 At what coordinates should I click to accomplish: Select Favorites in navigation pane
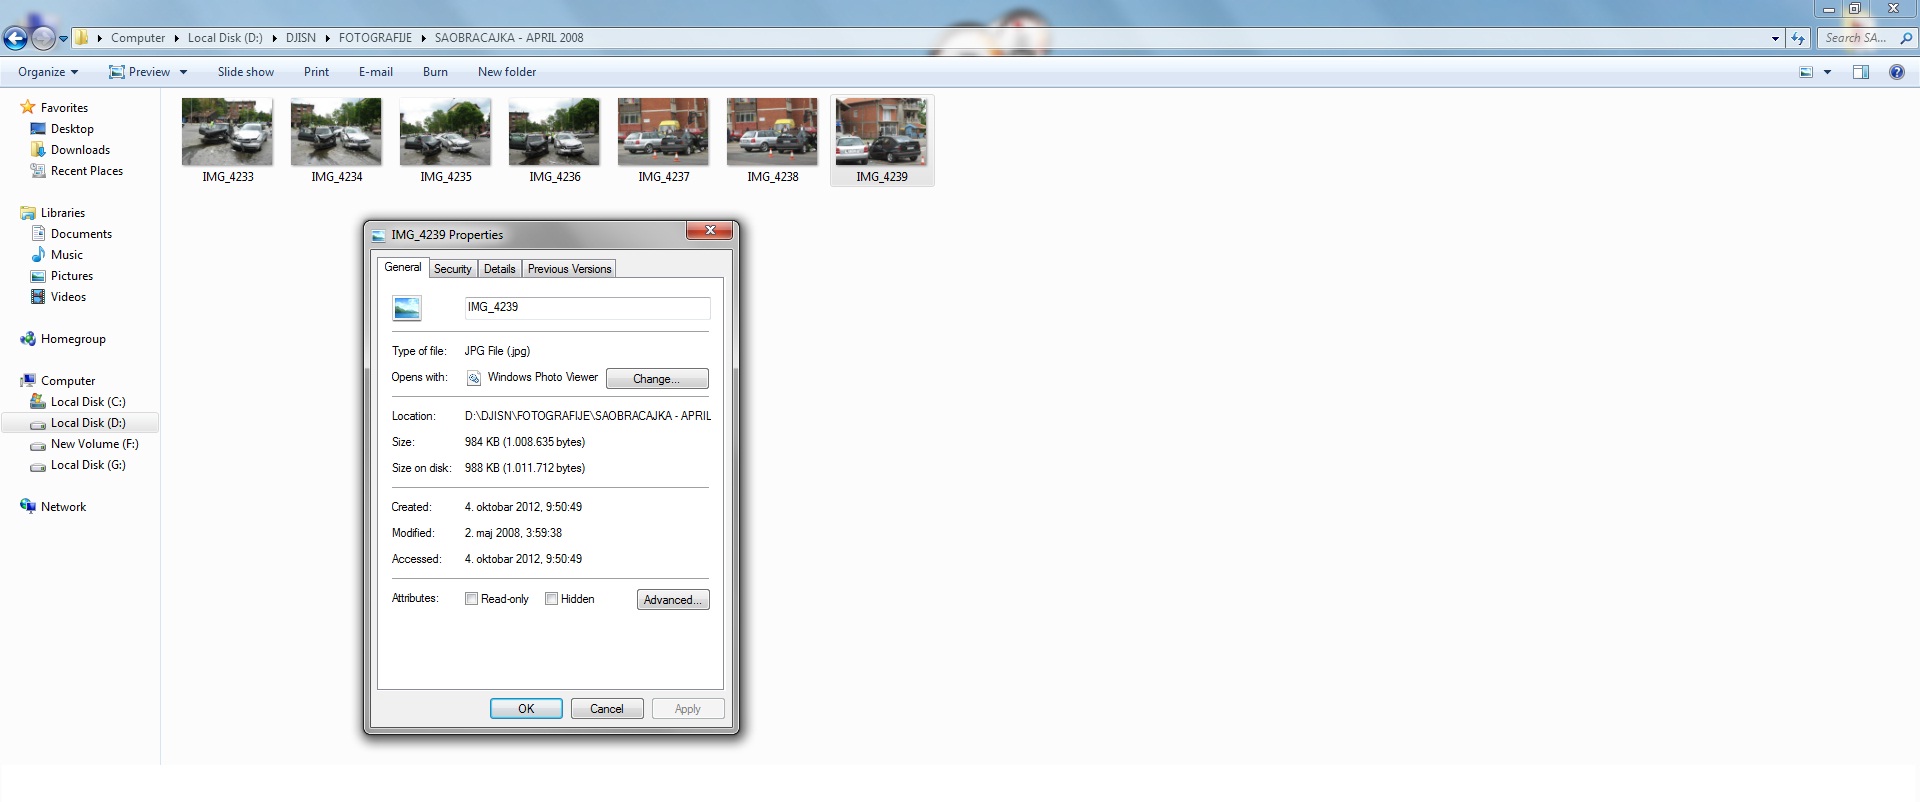pyautogui.click(x=64, y=108)
